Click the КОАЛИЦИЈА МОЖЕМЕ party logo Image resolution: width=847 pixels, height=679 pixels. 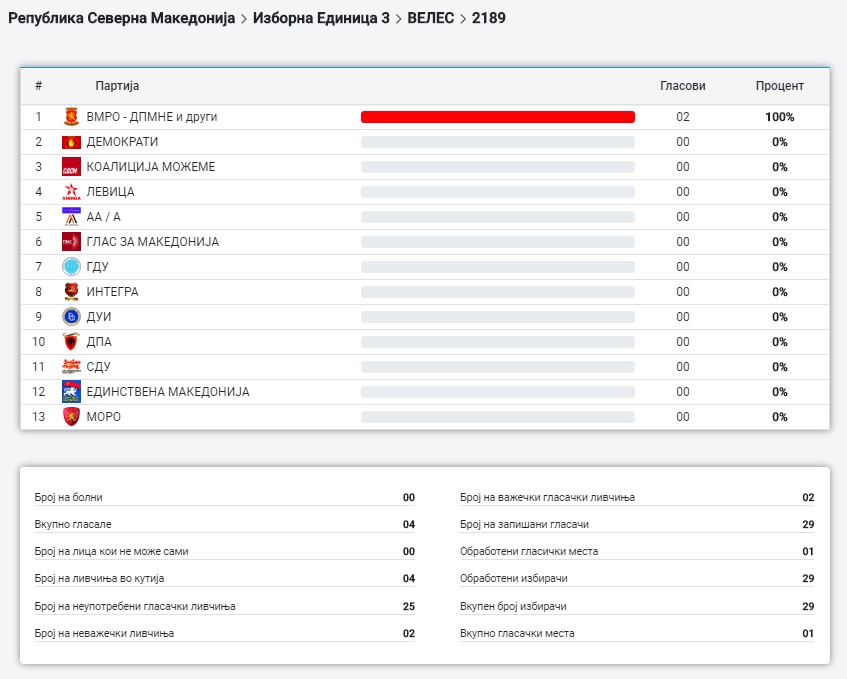71,167
